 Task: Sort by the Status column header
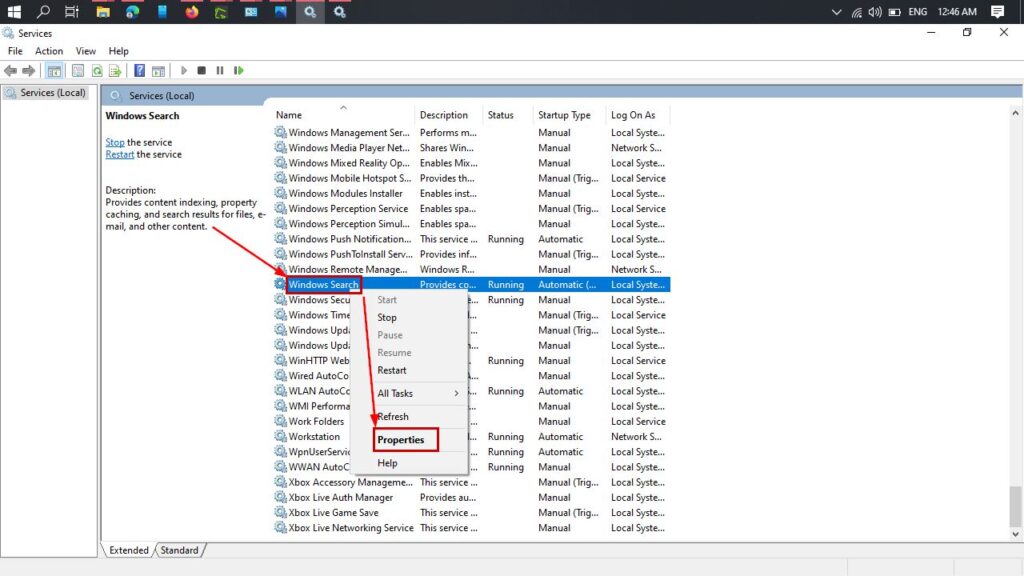507,115
